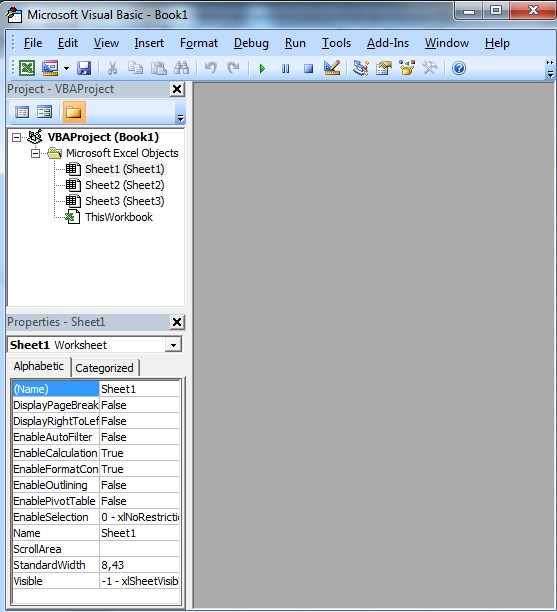Click View Code icon in Project pane
Image resolution: width=557 pixels, height=612 pixels.
[x=22, y=112]
